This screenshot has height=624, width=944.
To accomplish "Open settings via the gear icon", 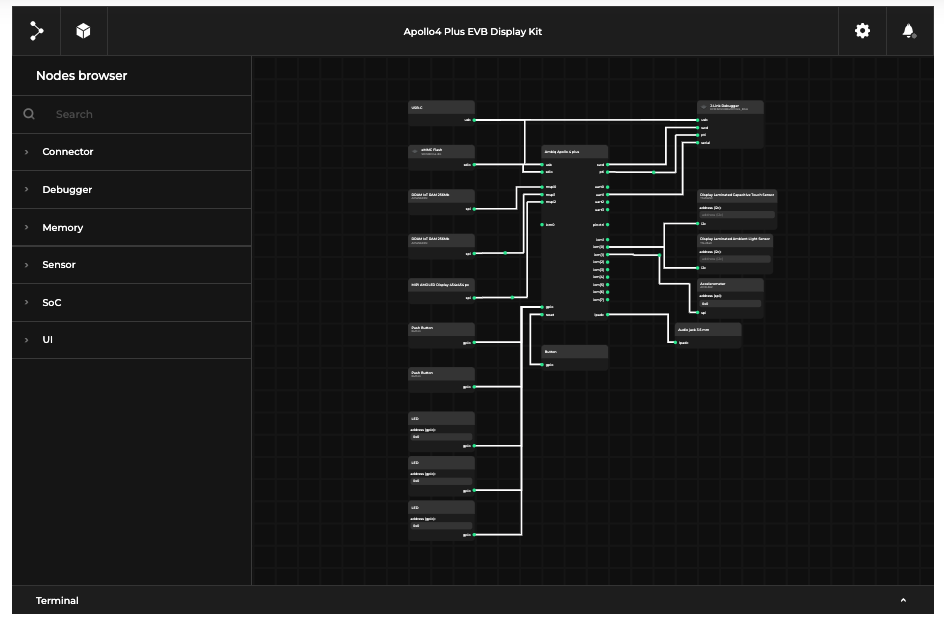I will [862, 31].
